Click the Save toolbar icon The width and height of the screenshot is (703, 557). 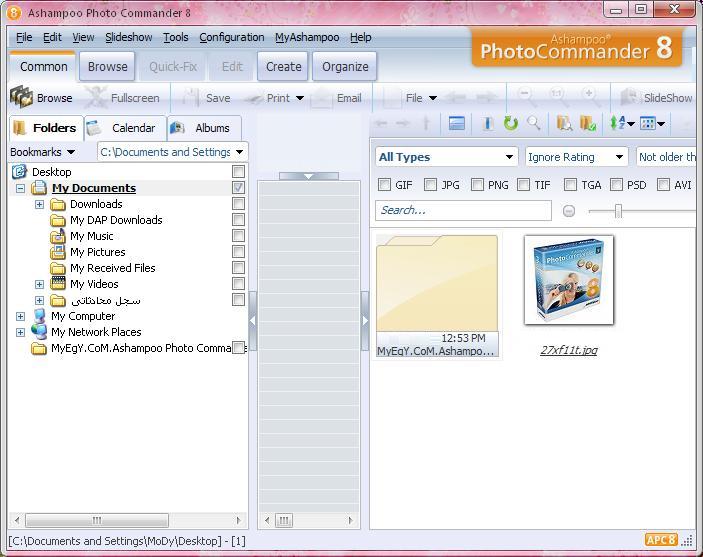tap(191, 97)
